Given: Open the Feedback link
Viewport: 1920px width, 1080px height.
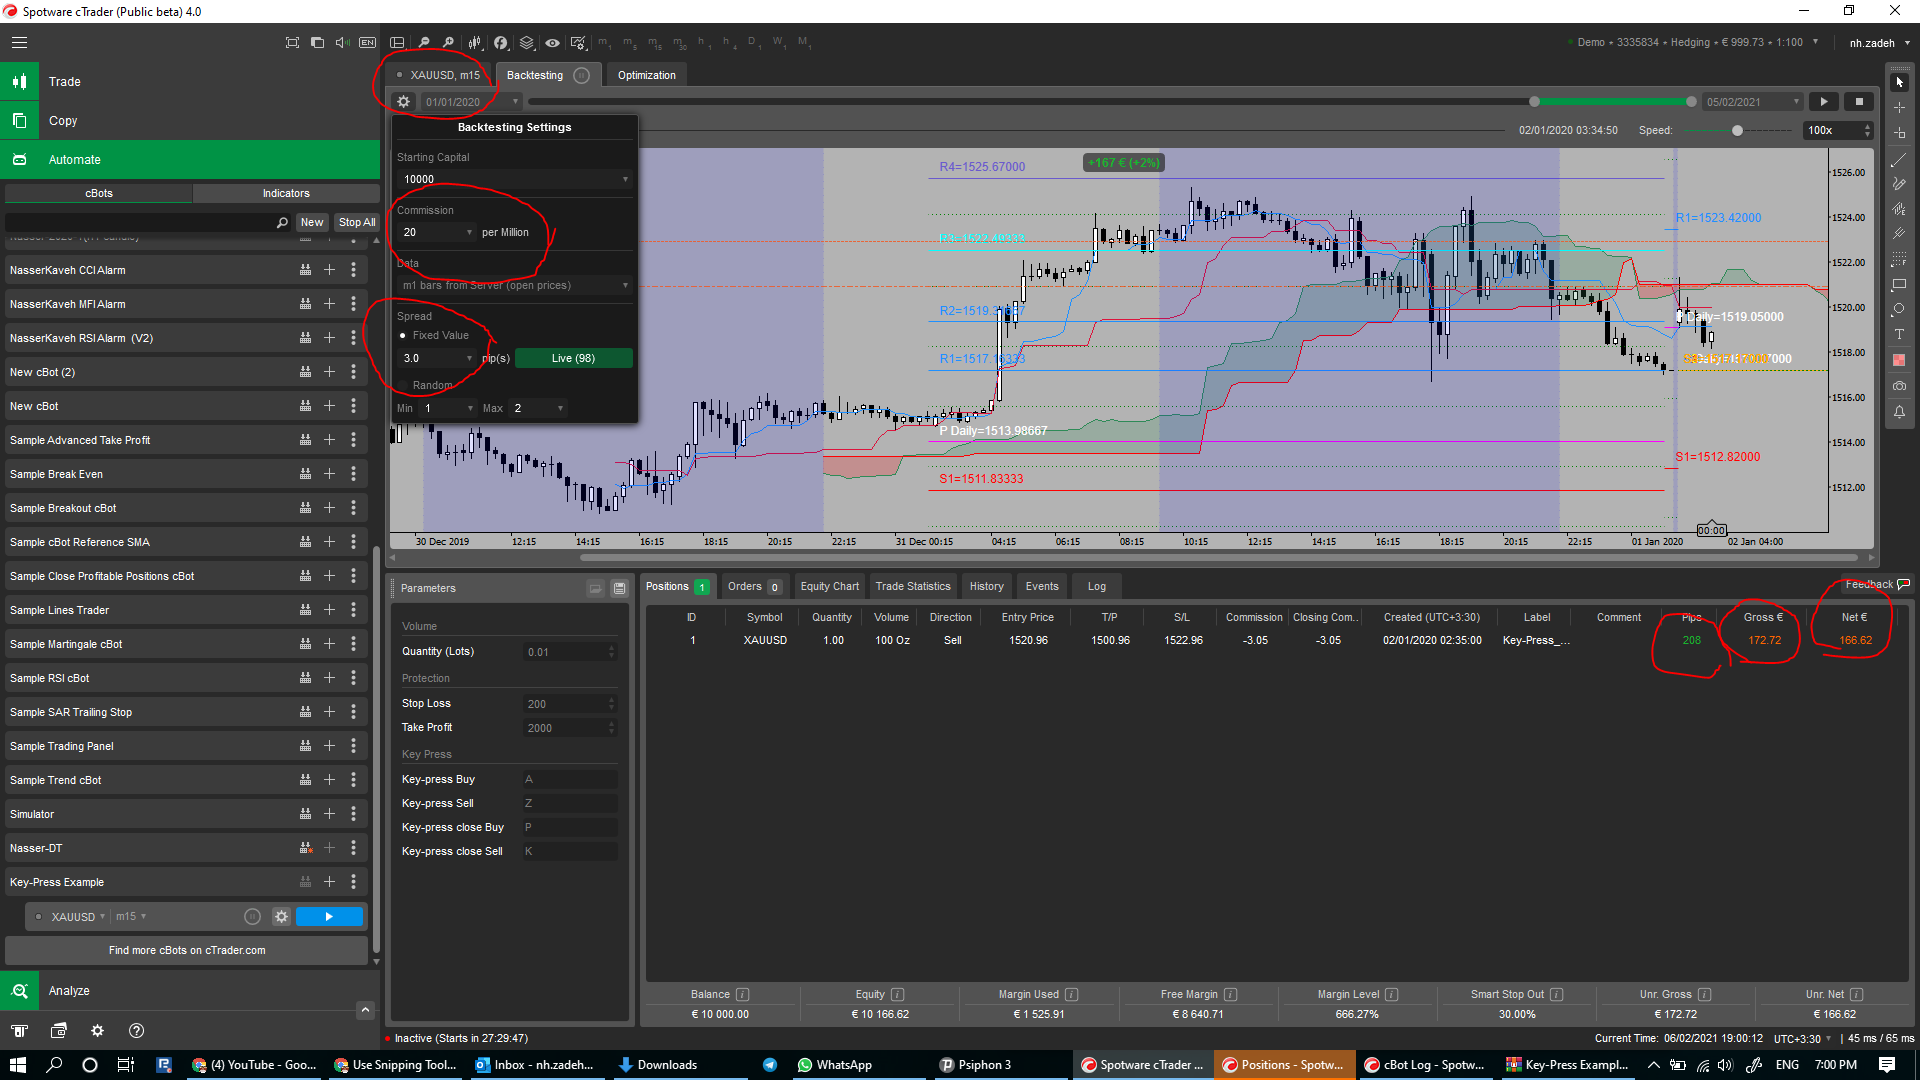Looking at the screenshot, I should click(x=1877, y=585).
